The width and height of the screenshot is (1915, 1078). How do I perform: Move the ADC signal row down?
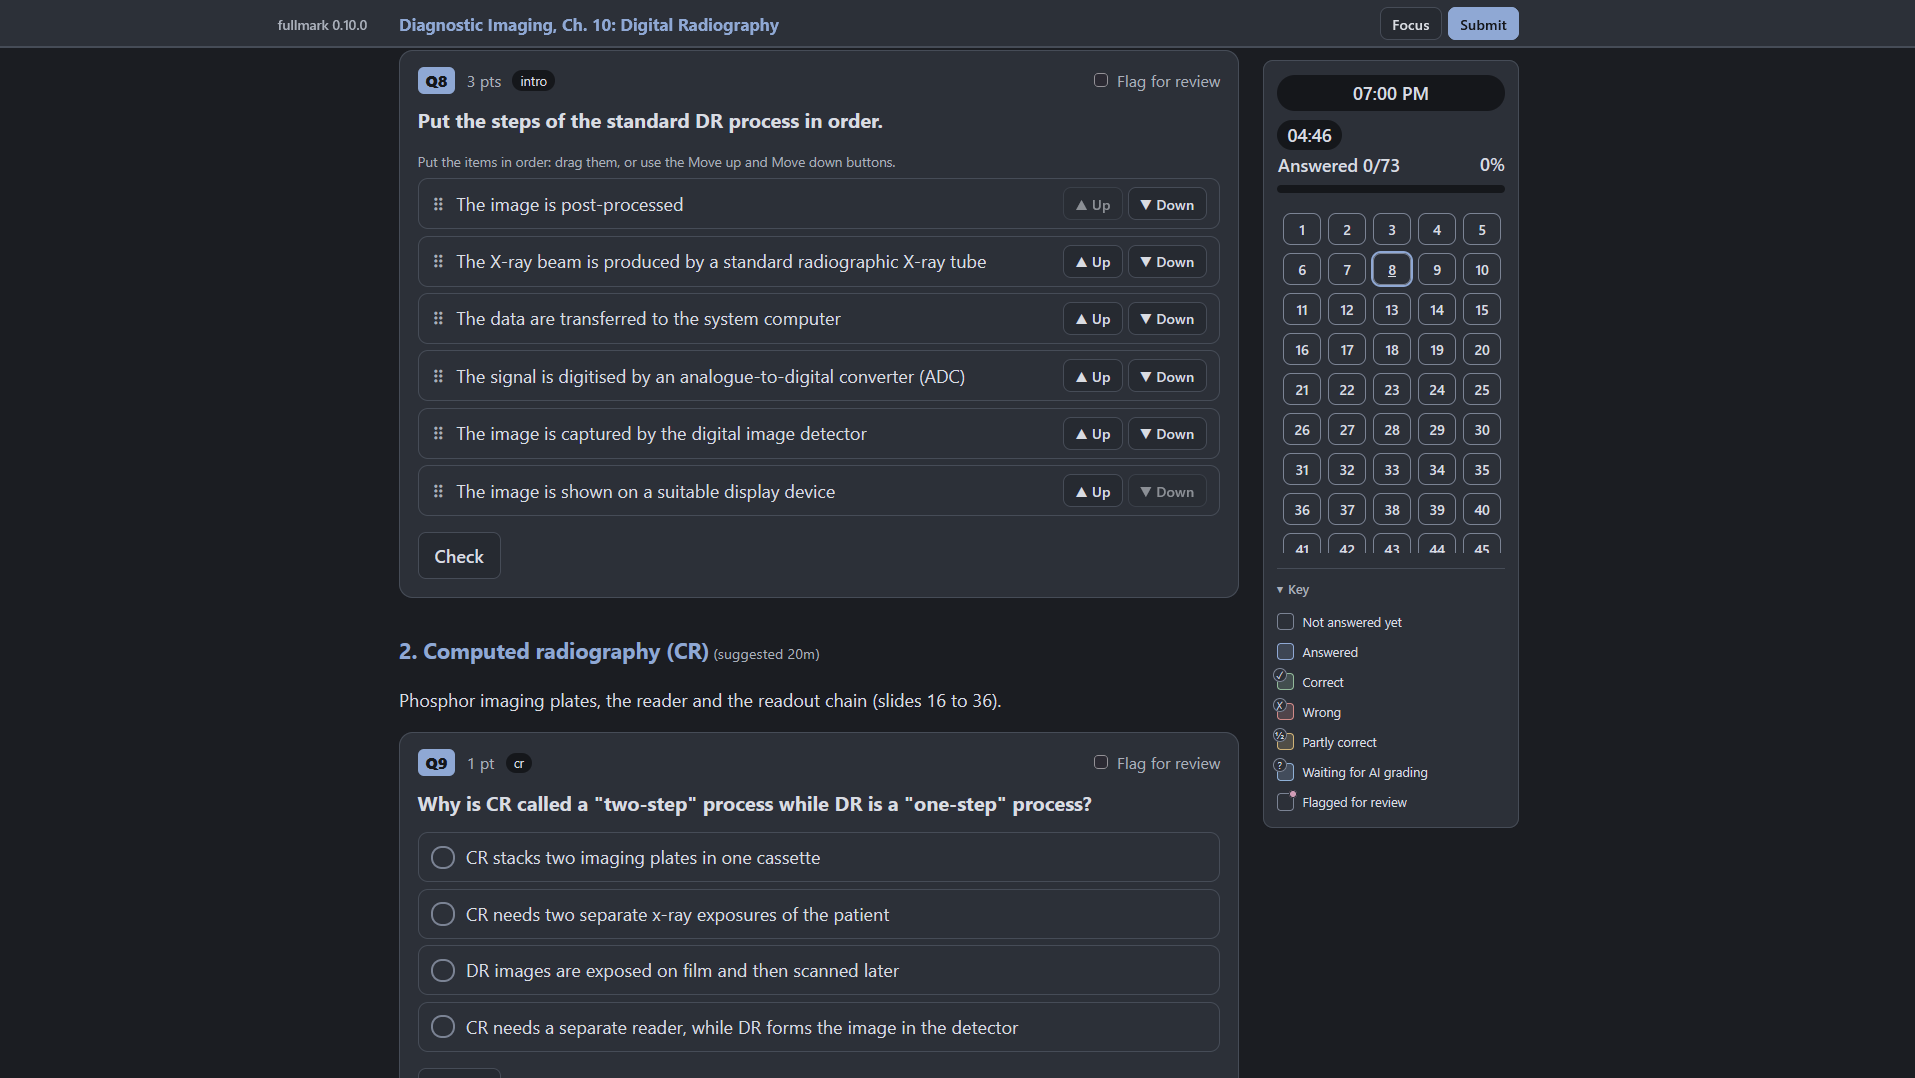tap(1167, 377)
